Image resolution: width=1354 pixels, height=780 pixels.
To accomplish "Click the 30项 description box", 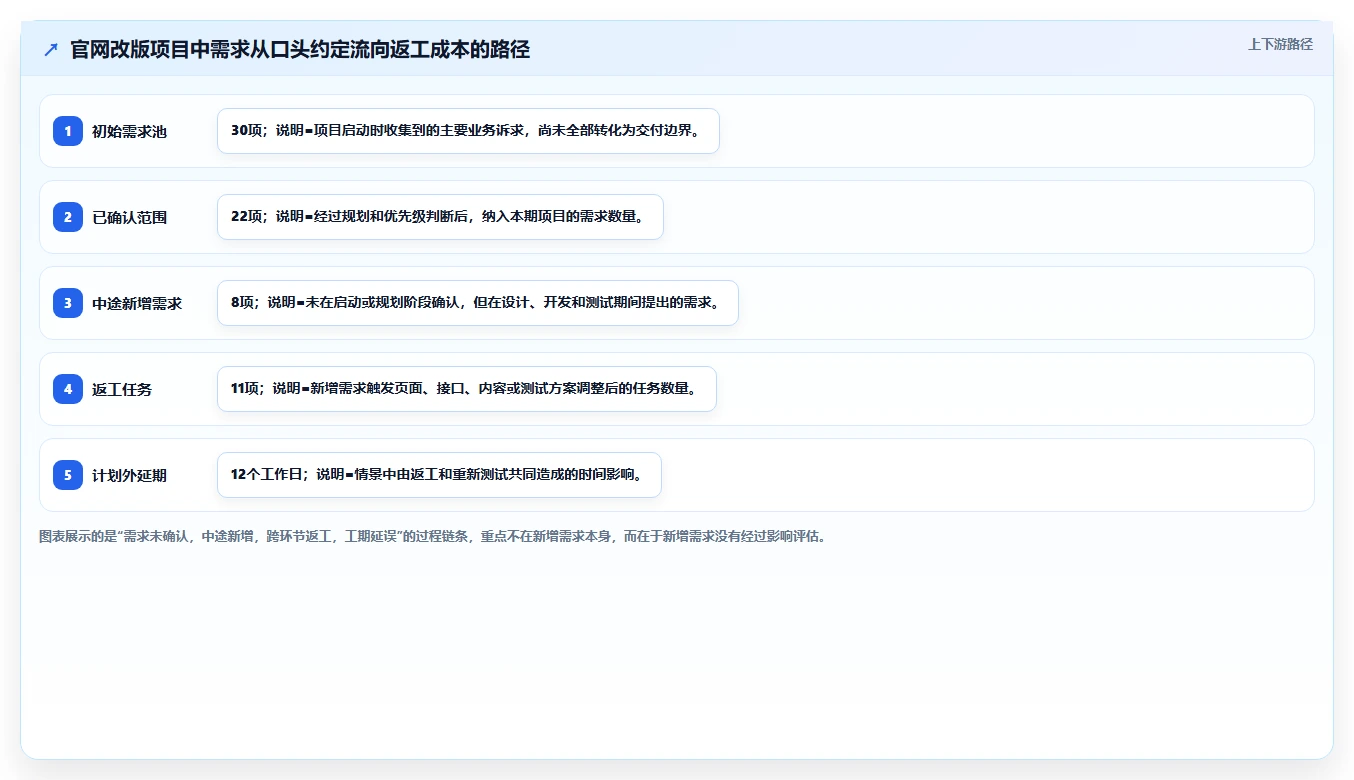I will [468, 131].
